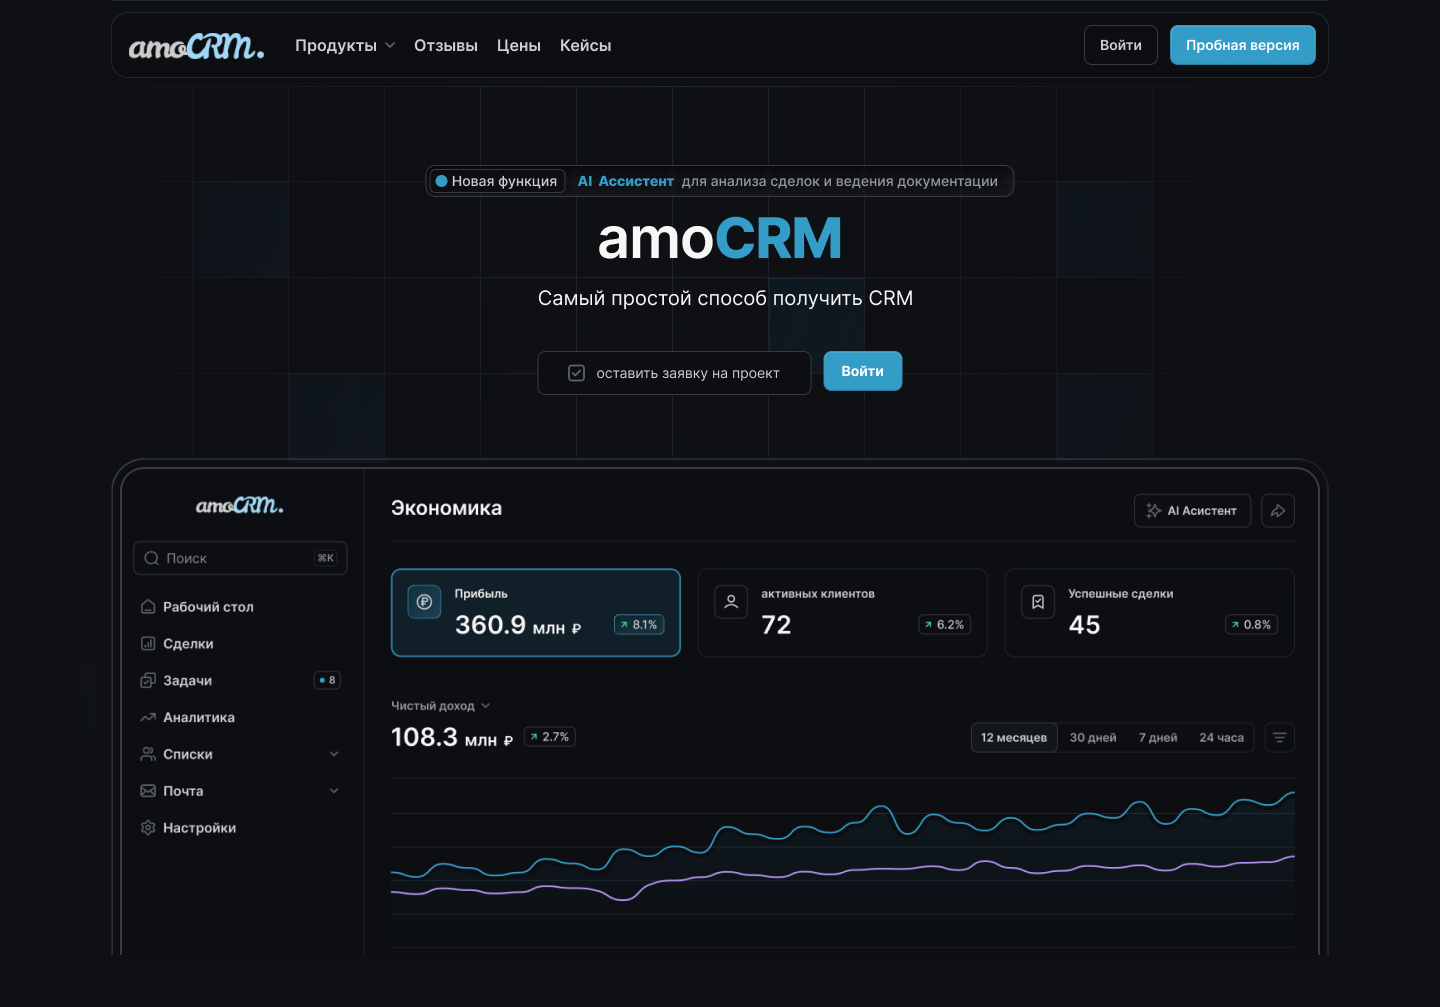Click the 6.2% growth badge
The width and height of the screenshot is (1440, 1007).
945,625
